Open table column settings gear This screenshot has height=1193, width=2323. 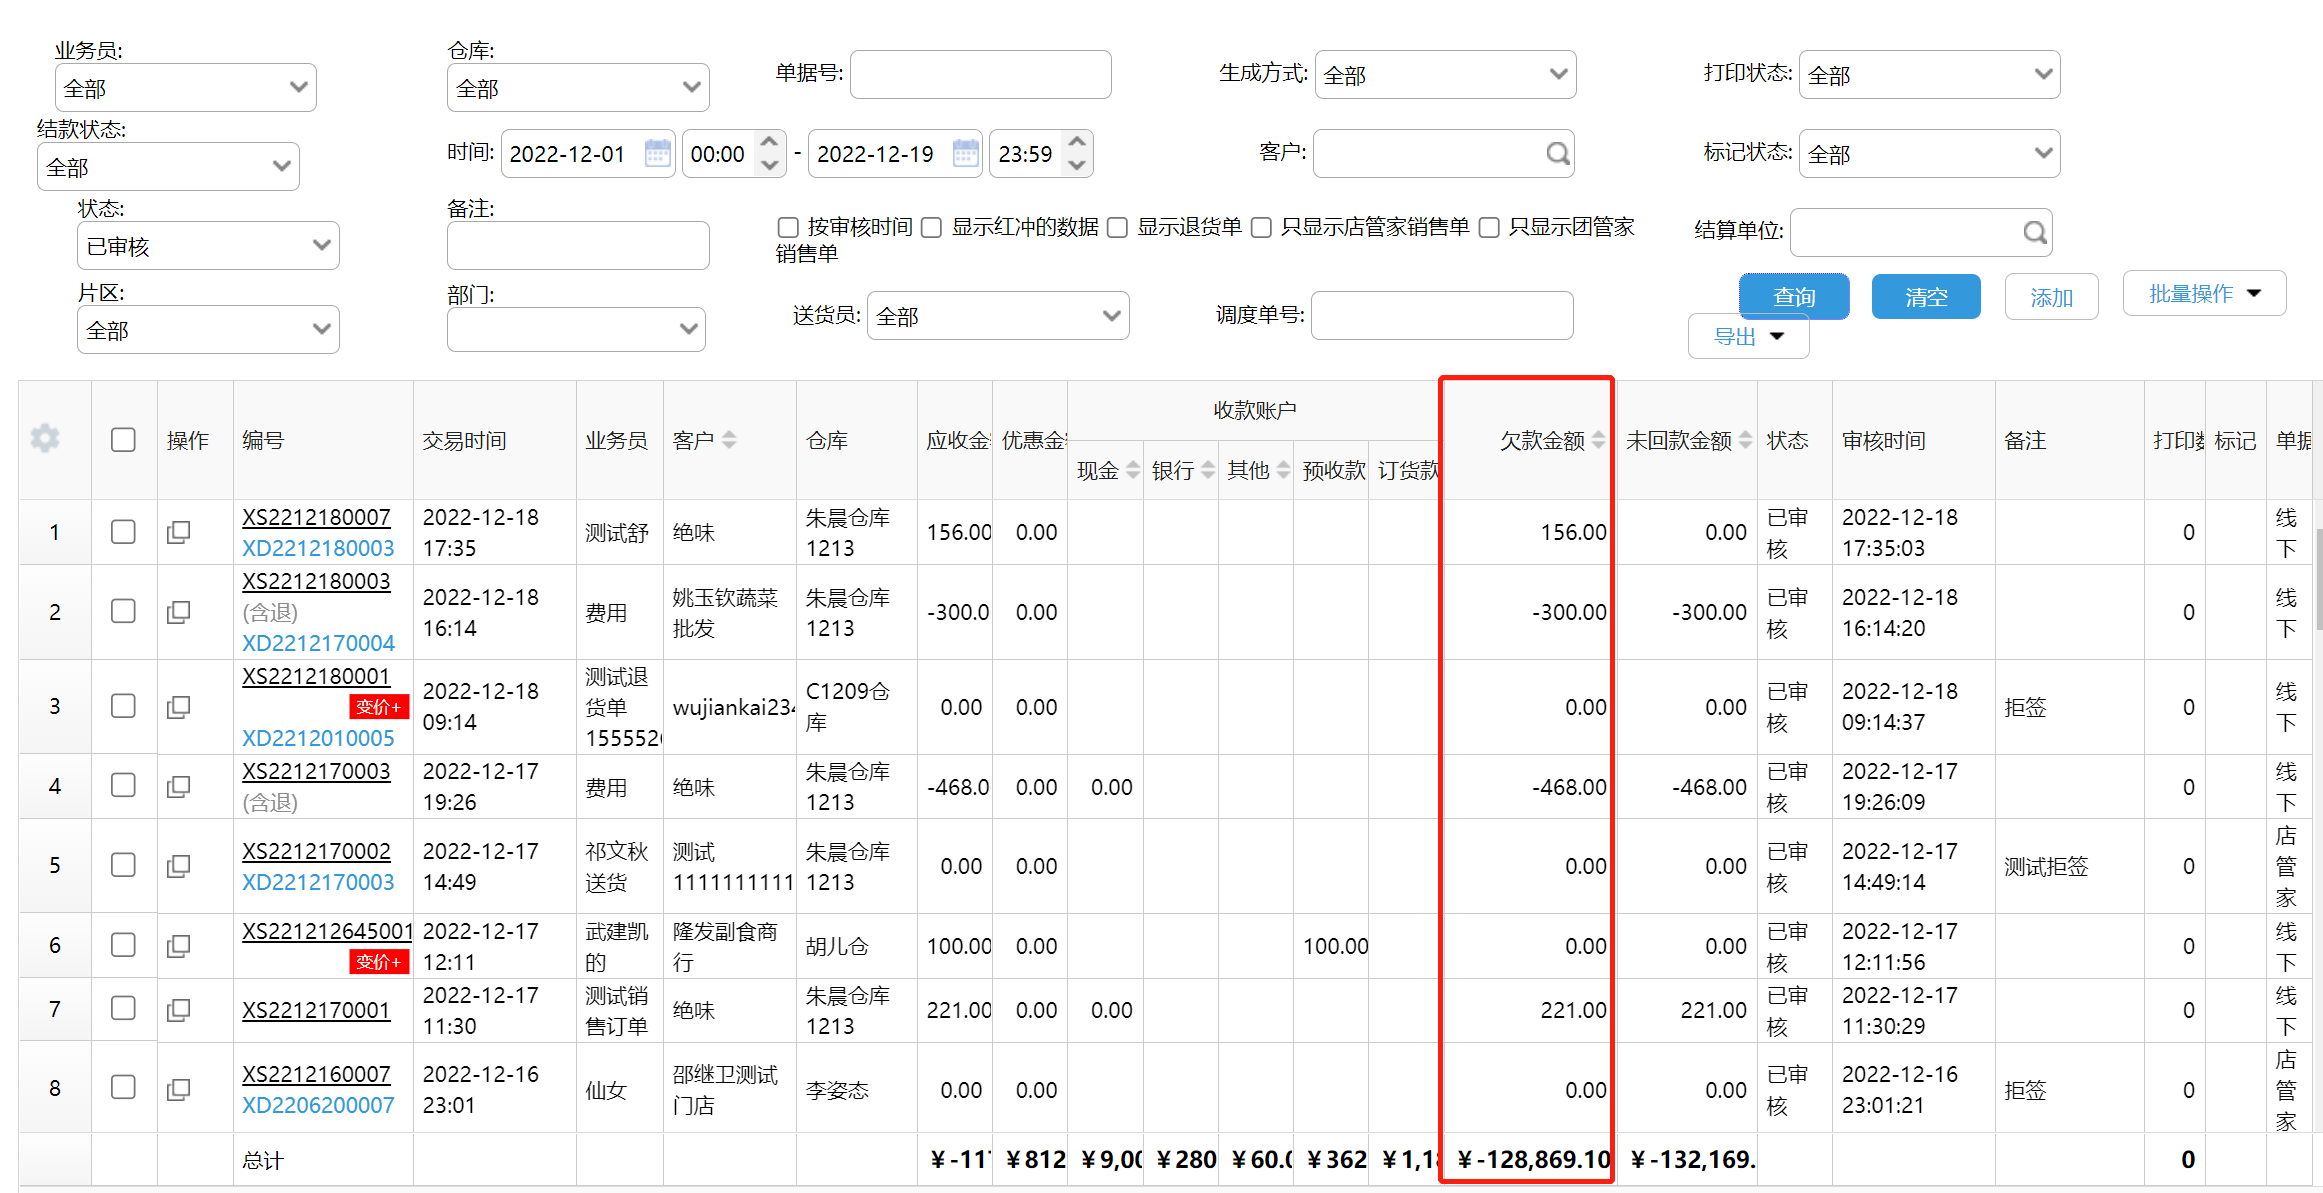tap(45, 439)
